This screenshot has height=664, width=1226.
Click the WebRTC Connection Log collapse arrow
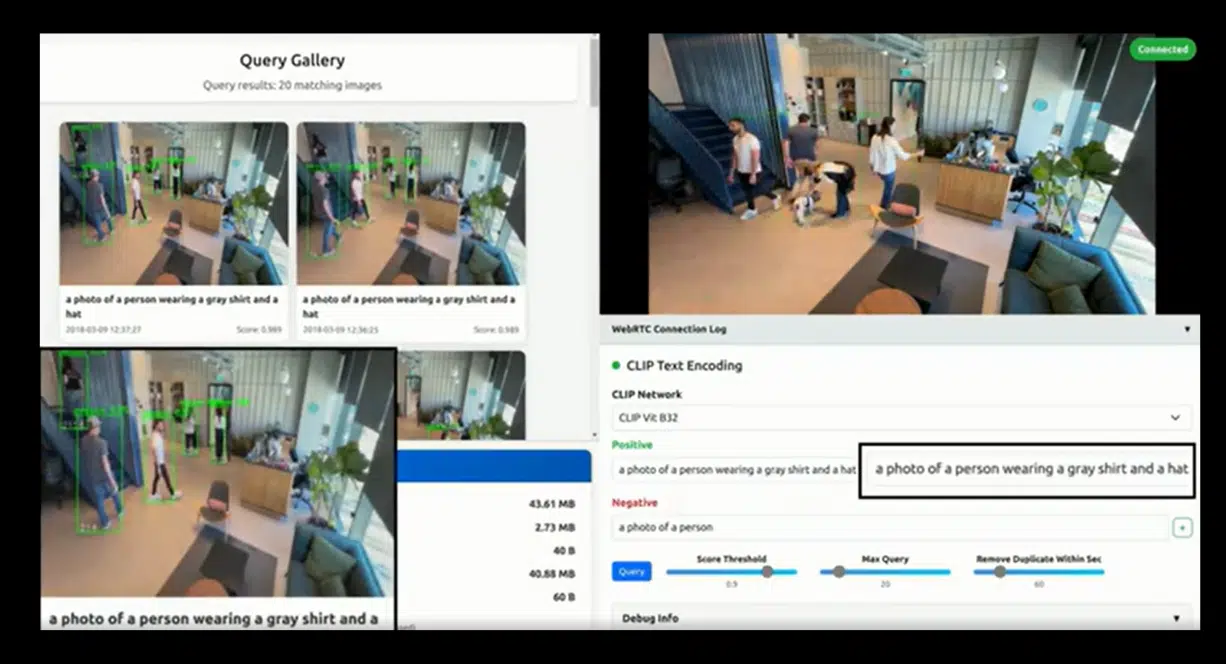tap(1188, 329)
